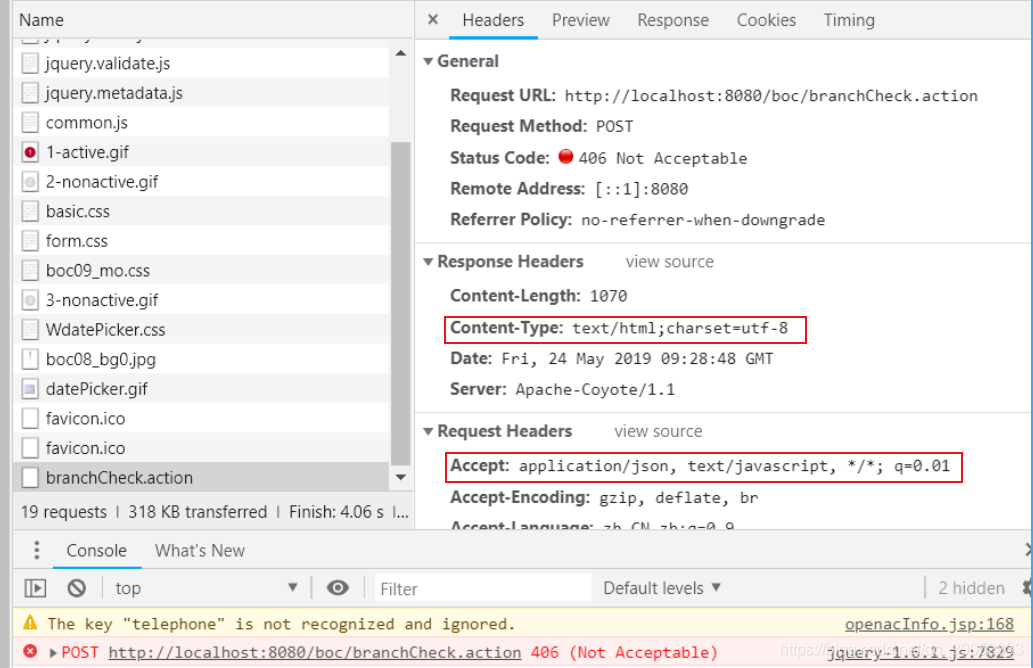Switch to the Preview tab
The image size is (1033, 668).
point(580,19)
